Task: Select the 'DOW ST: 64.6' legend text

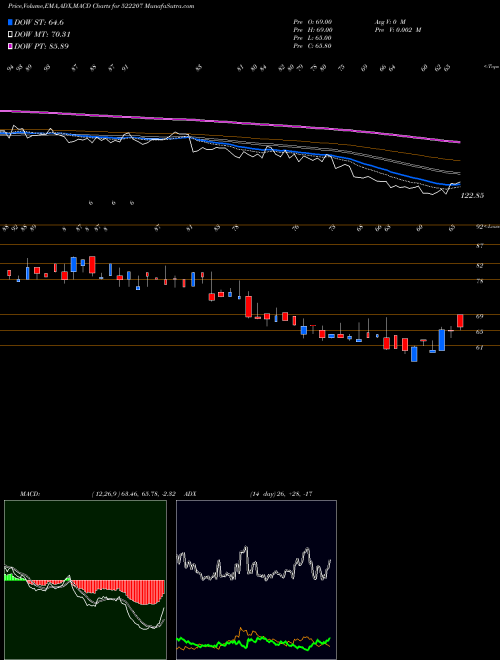Action: click(39, 22)
